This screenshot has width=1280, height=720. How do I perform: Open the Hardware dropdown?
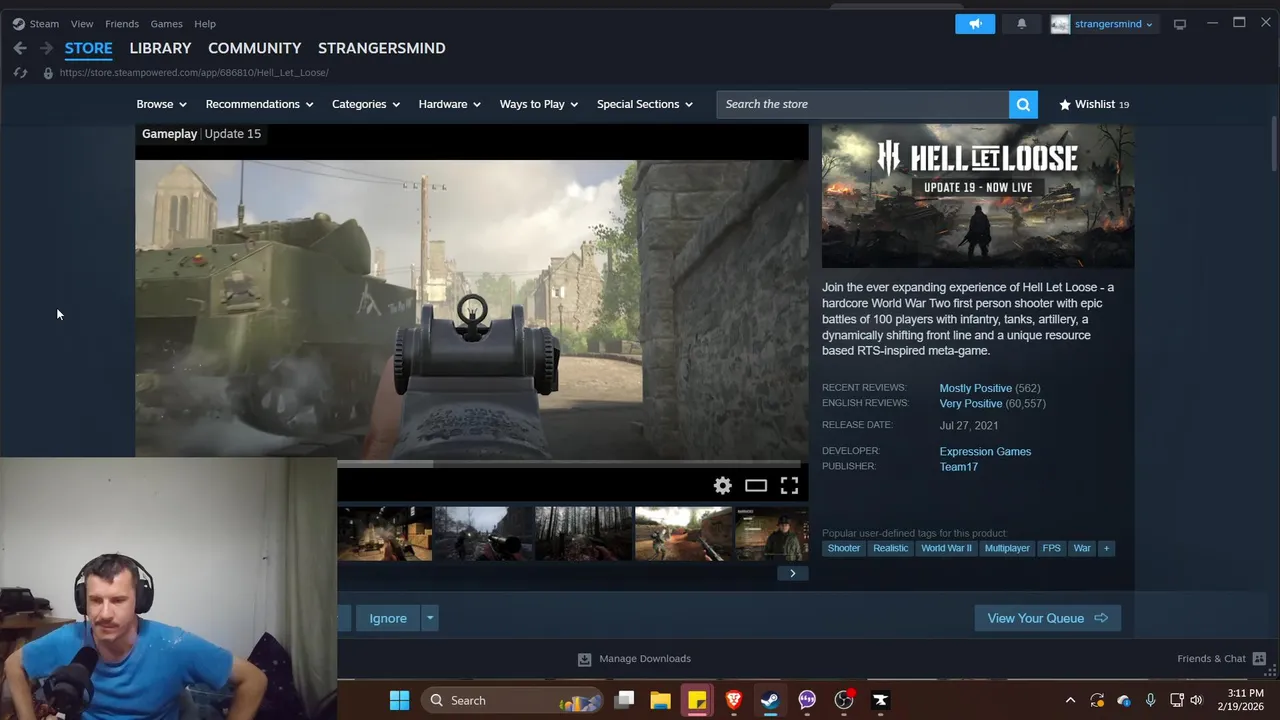450,104
